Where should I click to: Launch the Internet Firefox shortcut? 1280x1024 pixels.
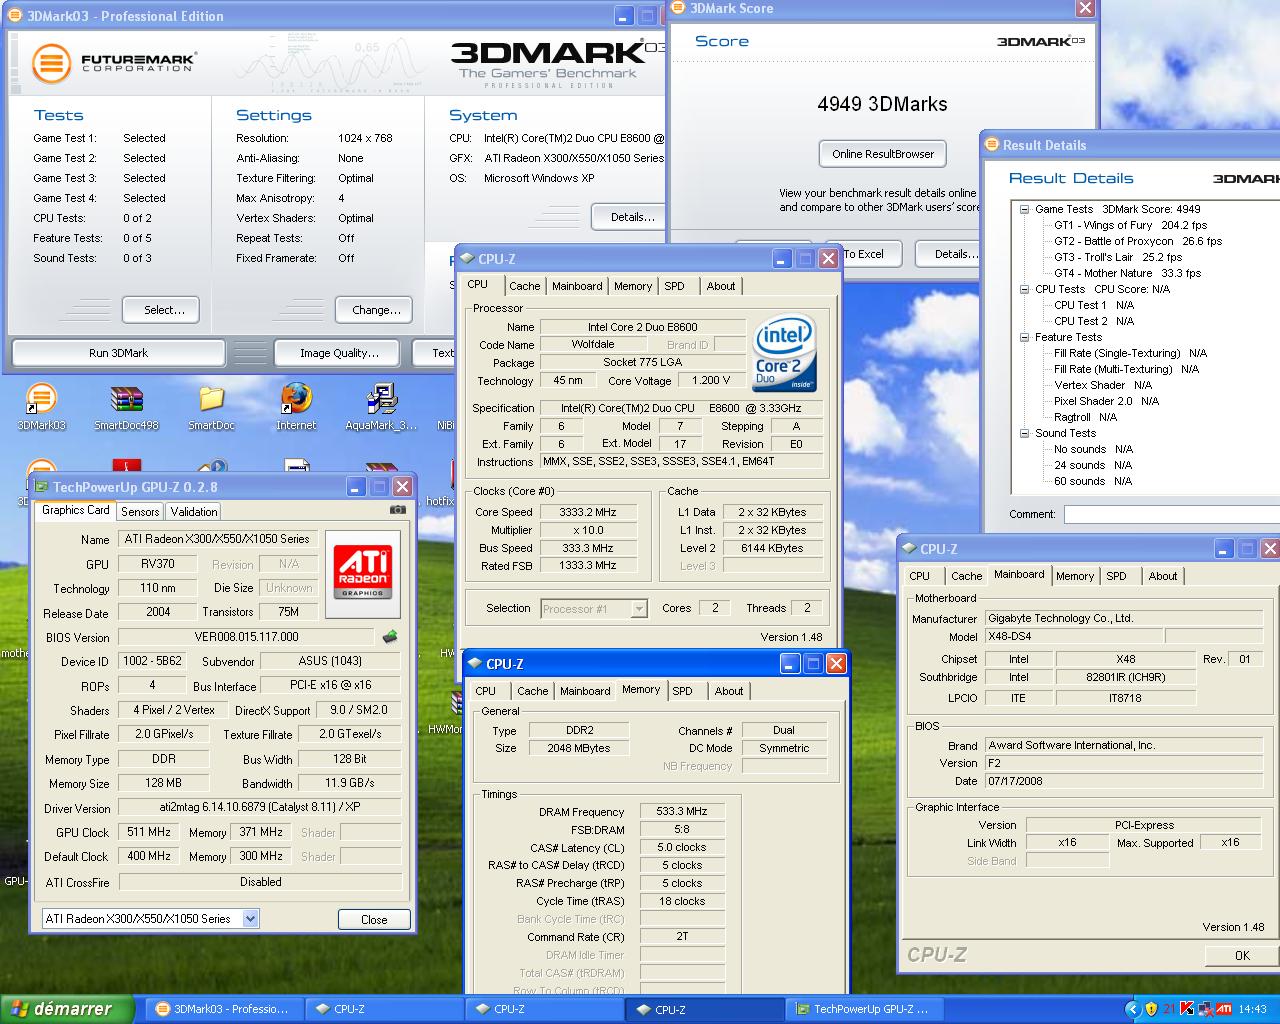(296, 407)
